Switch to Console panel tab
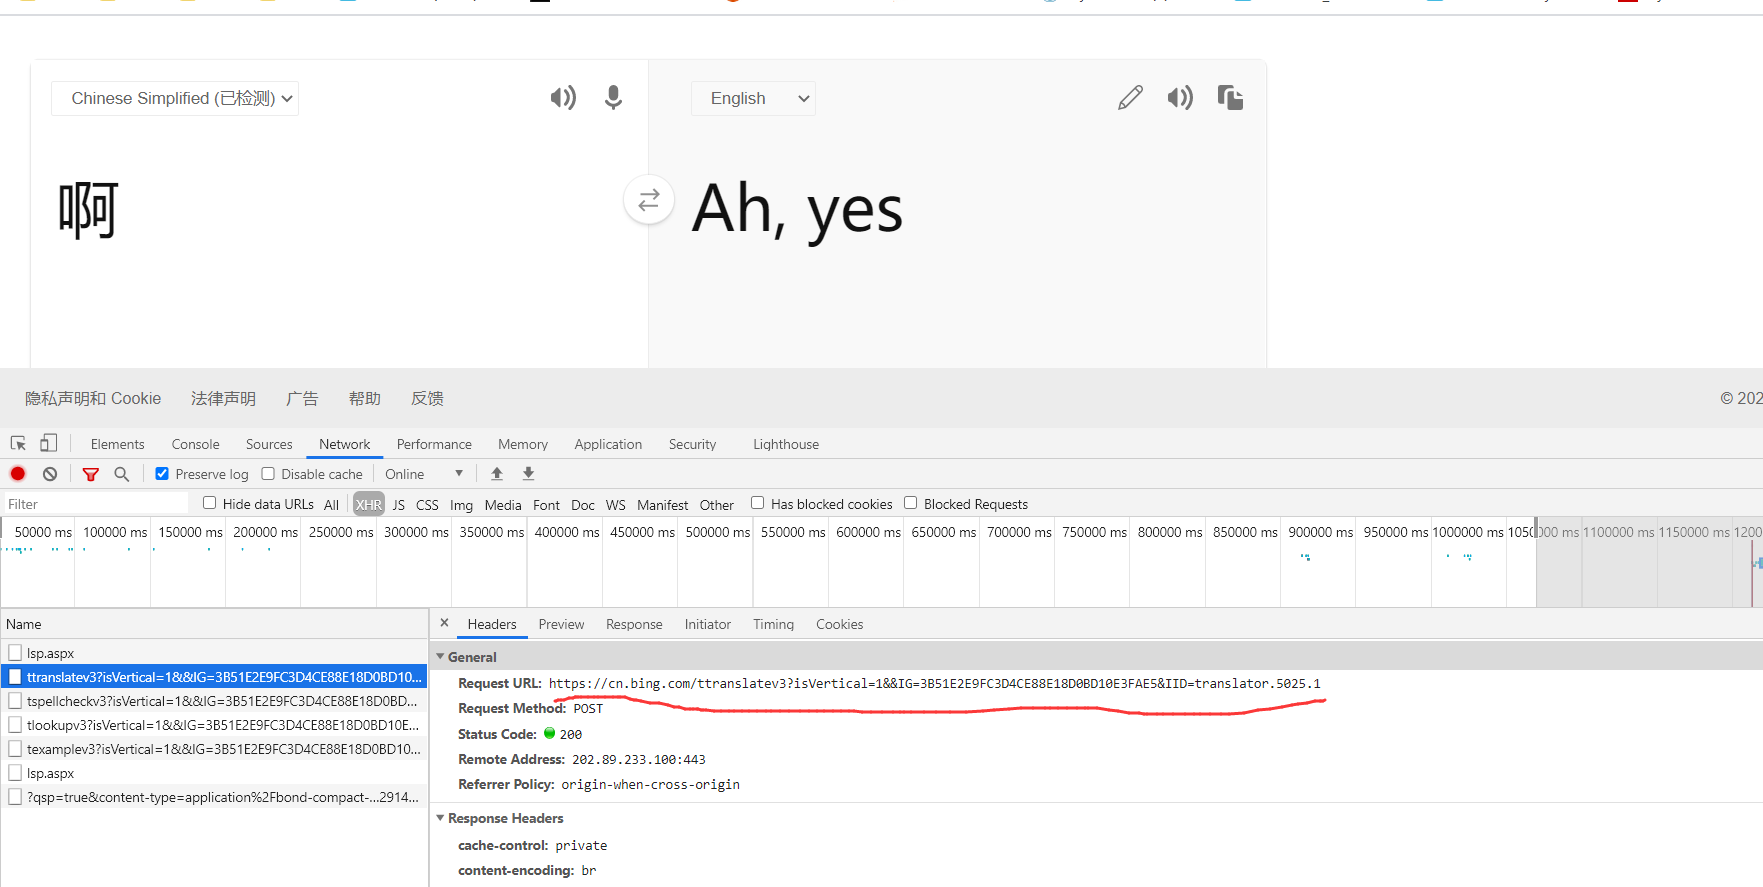This screenshot has height=887, width=1763. 195,444
